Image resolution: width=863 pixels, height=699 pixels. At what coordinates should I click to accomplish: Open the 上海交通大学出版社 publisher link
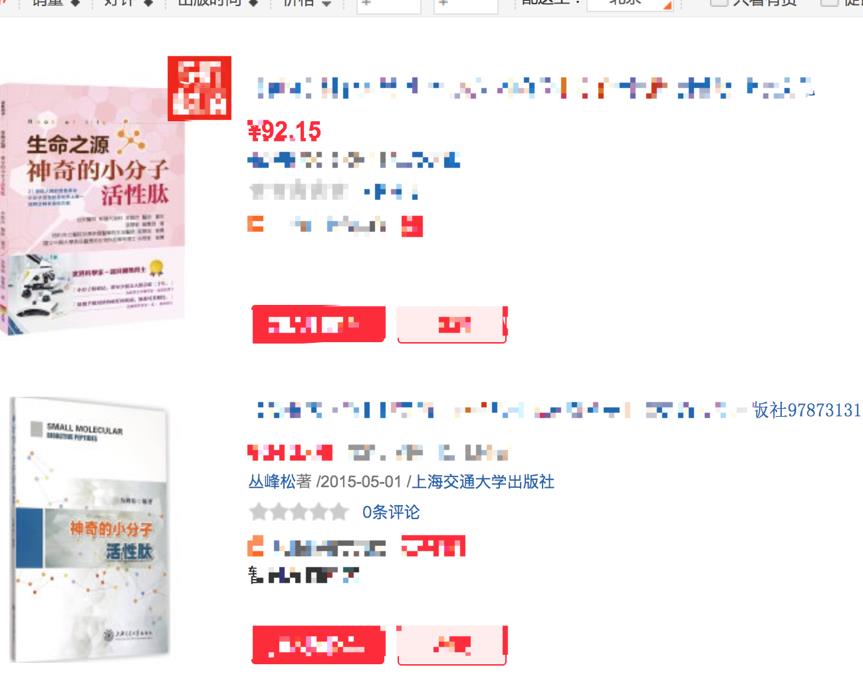click(x=483, y=482)
